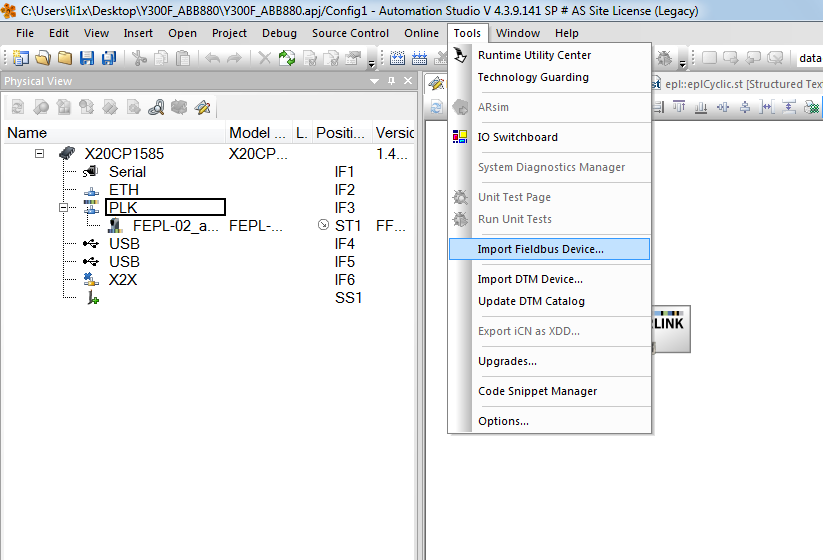This screenshot has width=823, height=560.
Task: Open the toolbar overflow dropdown beside the bug icon
Action: tap(682, 64)
